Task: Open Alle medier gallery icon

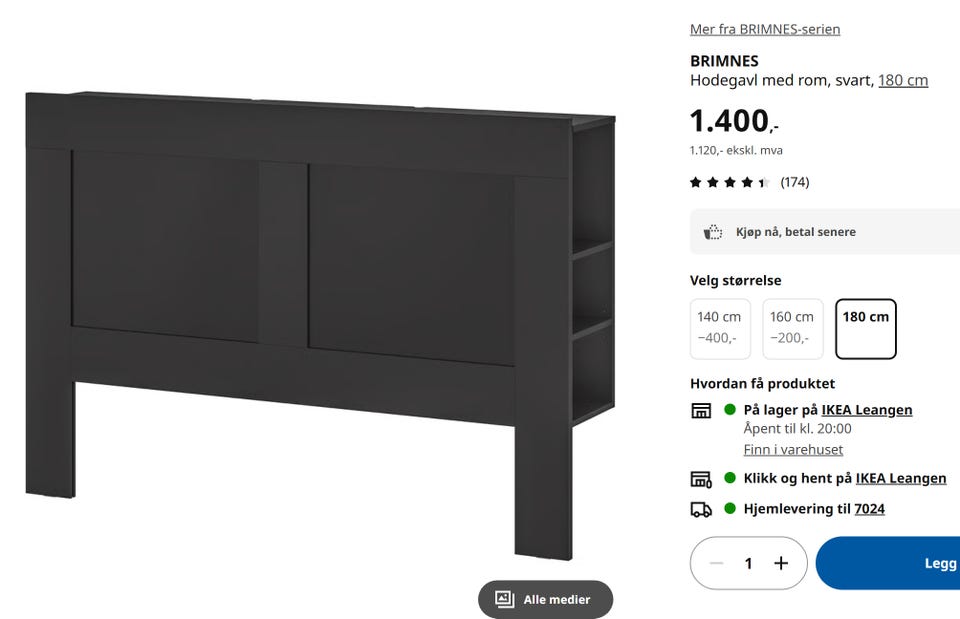Action: click(504, 599)
